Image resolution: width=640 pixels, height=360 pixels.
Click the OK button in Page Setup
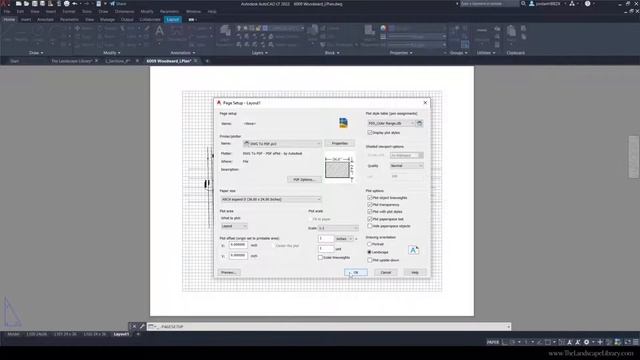coord(356,272)
